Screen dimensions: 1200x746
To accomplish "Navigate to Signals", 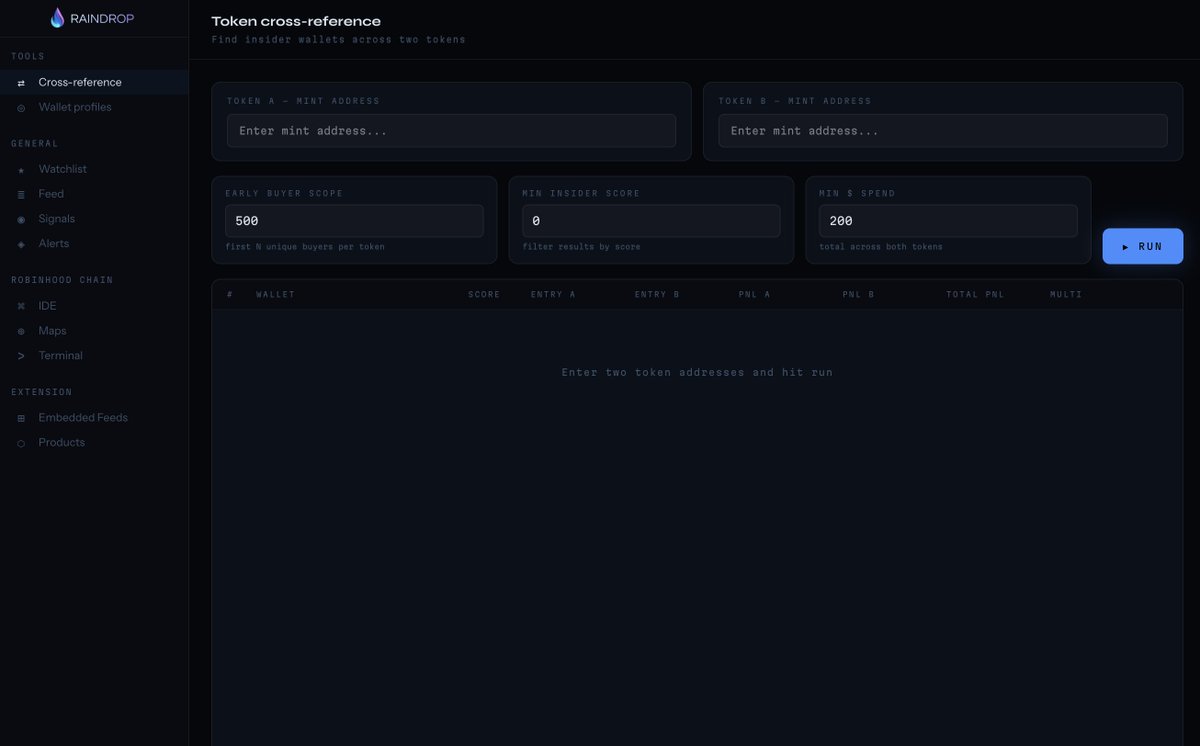I will [x=94, y=218].
